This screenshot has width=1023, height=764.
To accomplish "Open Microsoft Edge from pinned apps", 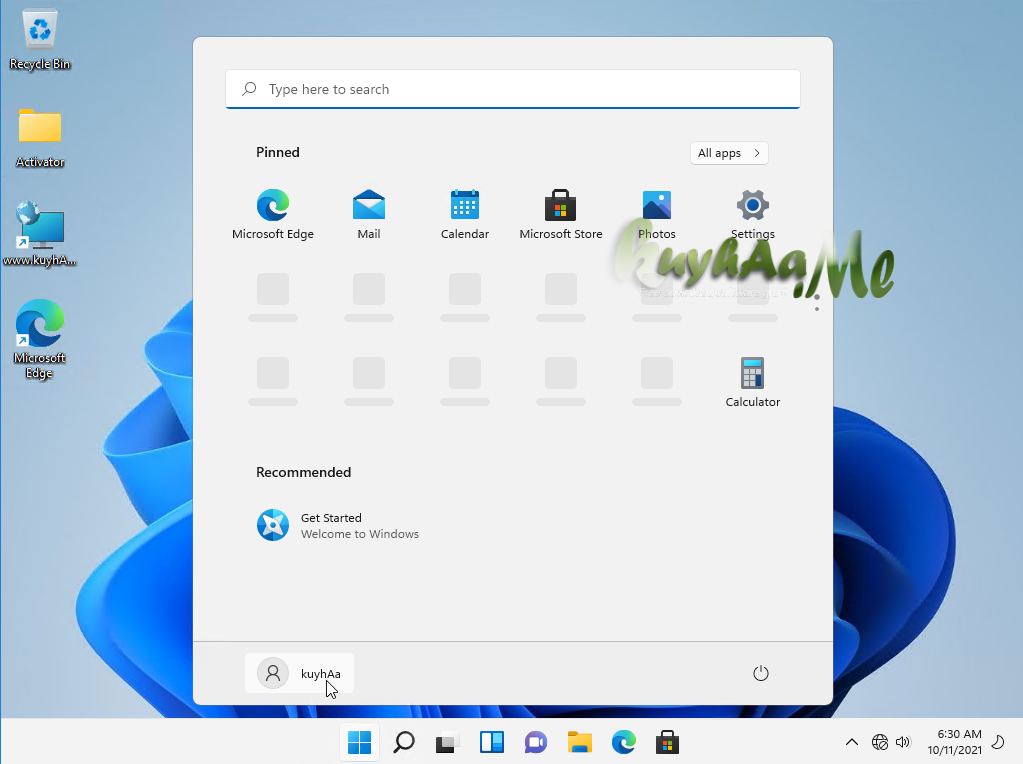I will click(273, 215).
